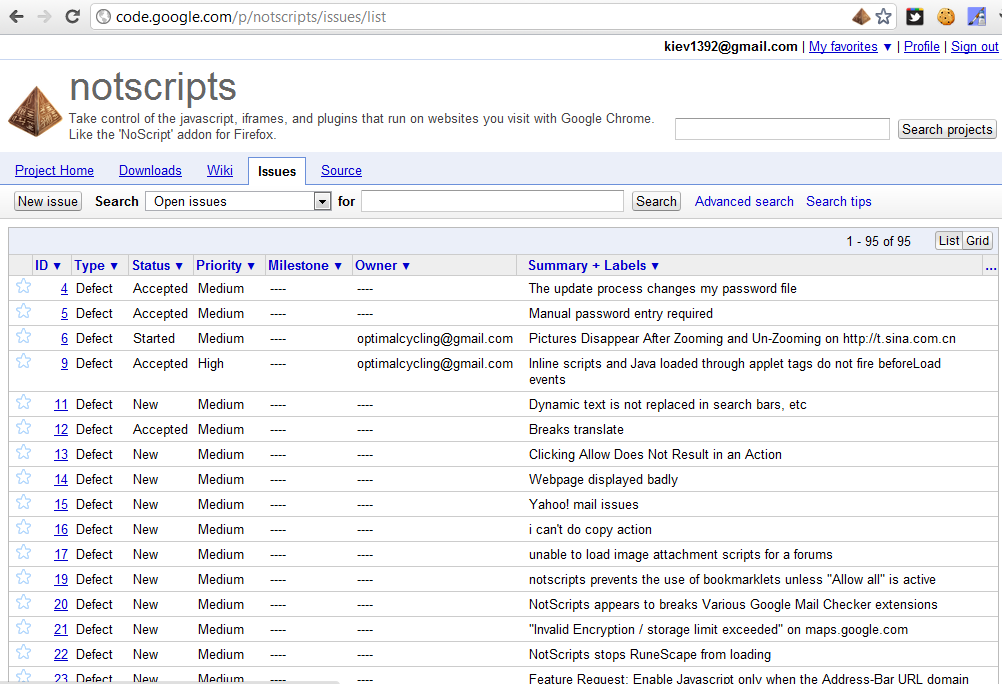Viewport: 1002px width, 684px height.
Task: Switch to Grid view
Action: (x=977, y=240)
